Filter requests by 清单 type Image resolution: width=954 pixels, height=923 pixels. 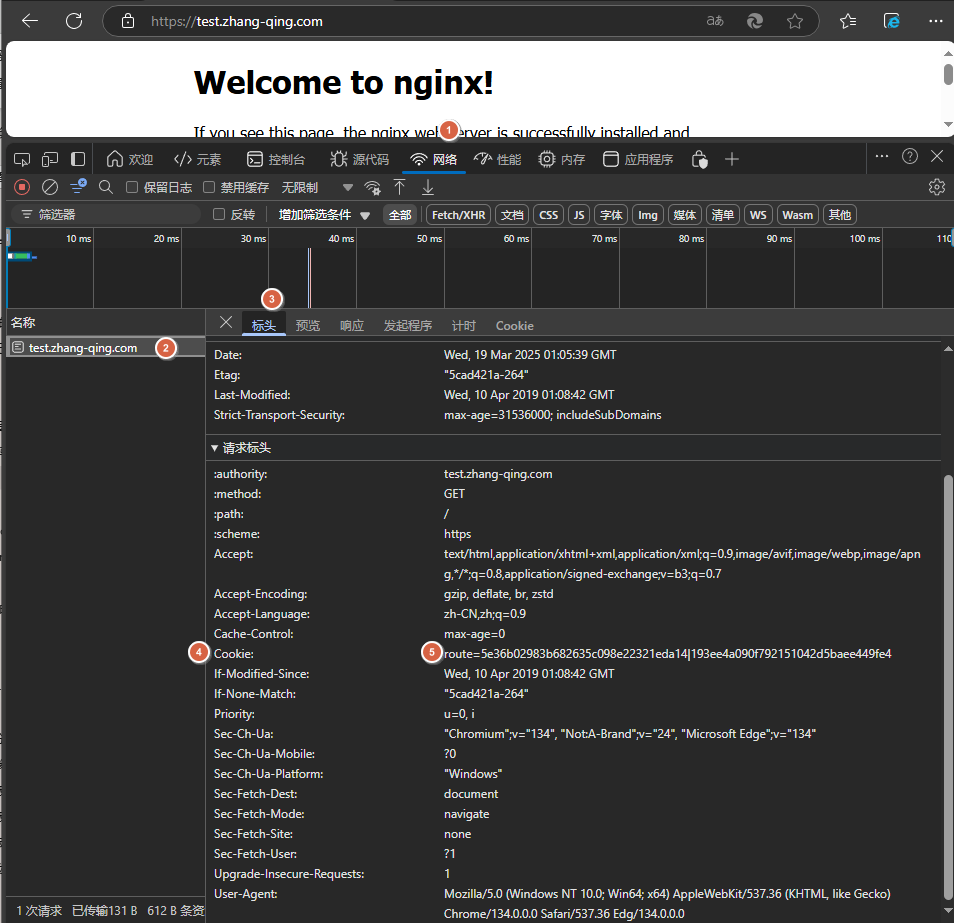[x=722, y=215]
